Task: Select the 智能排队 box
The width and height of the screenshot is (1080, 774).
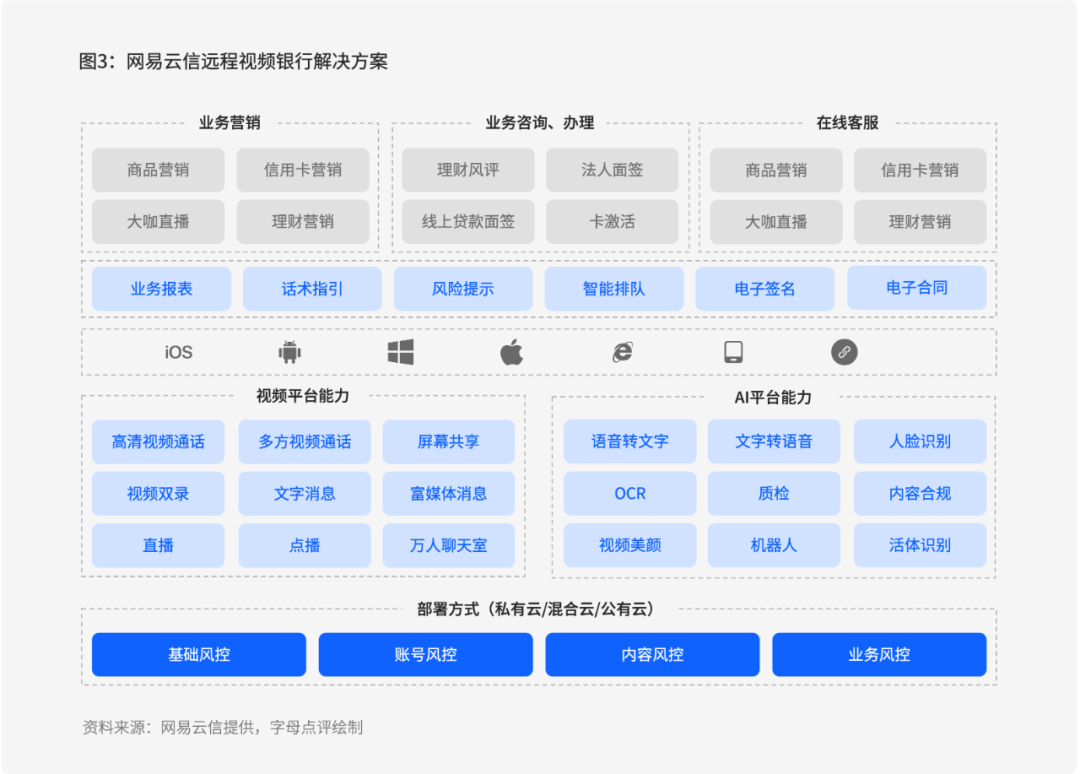Action: (614, 289)
